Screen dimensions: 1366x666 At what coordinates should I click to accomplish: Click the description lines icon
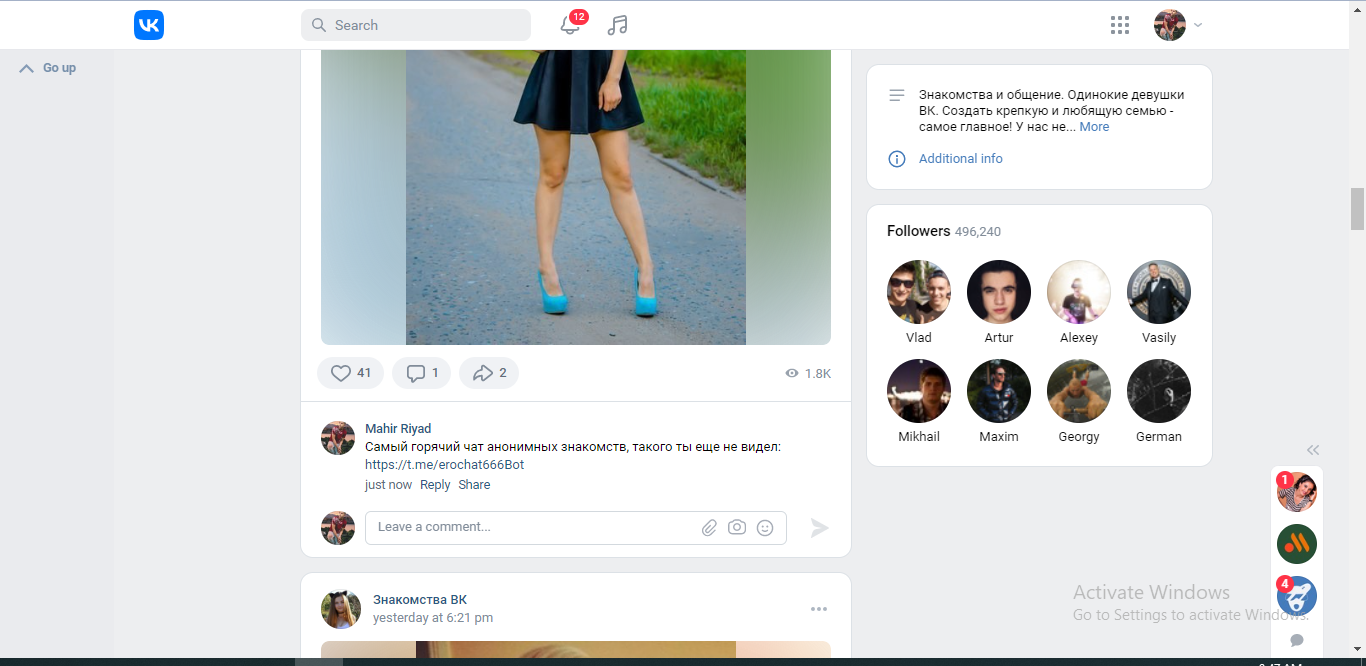[897, 96]
